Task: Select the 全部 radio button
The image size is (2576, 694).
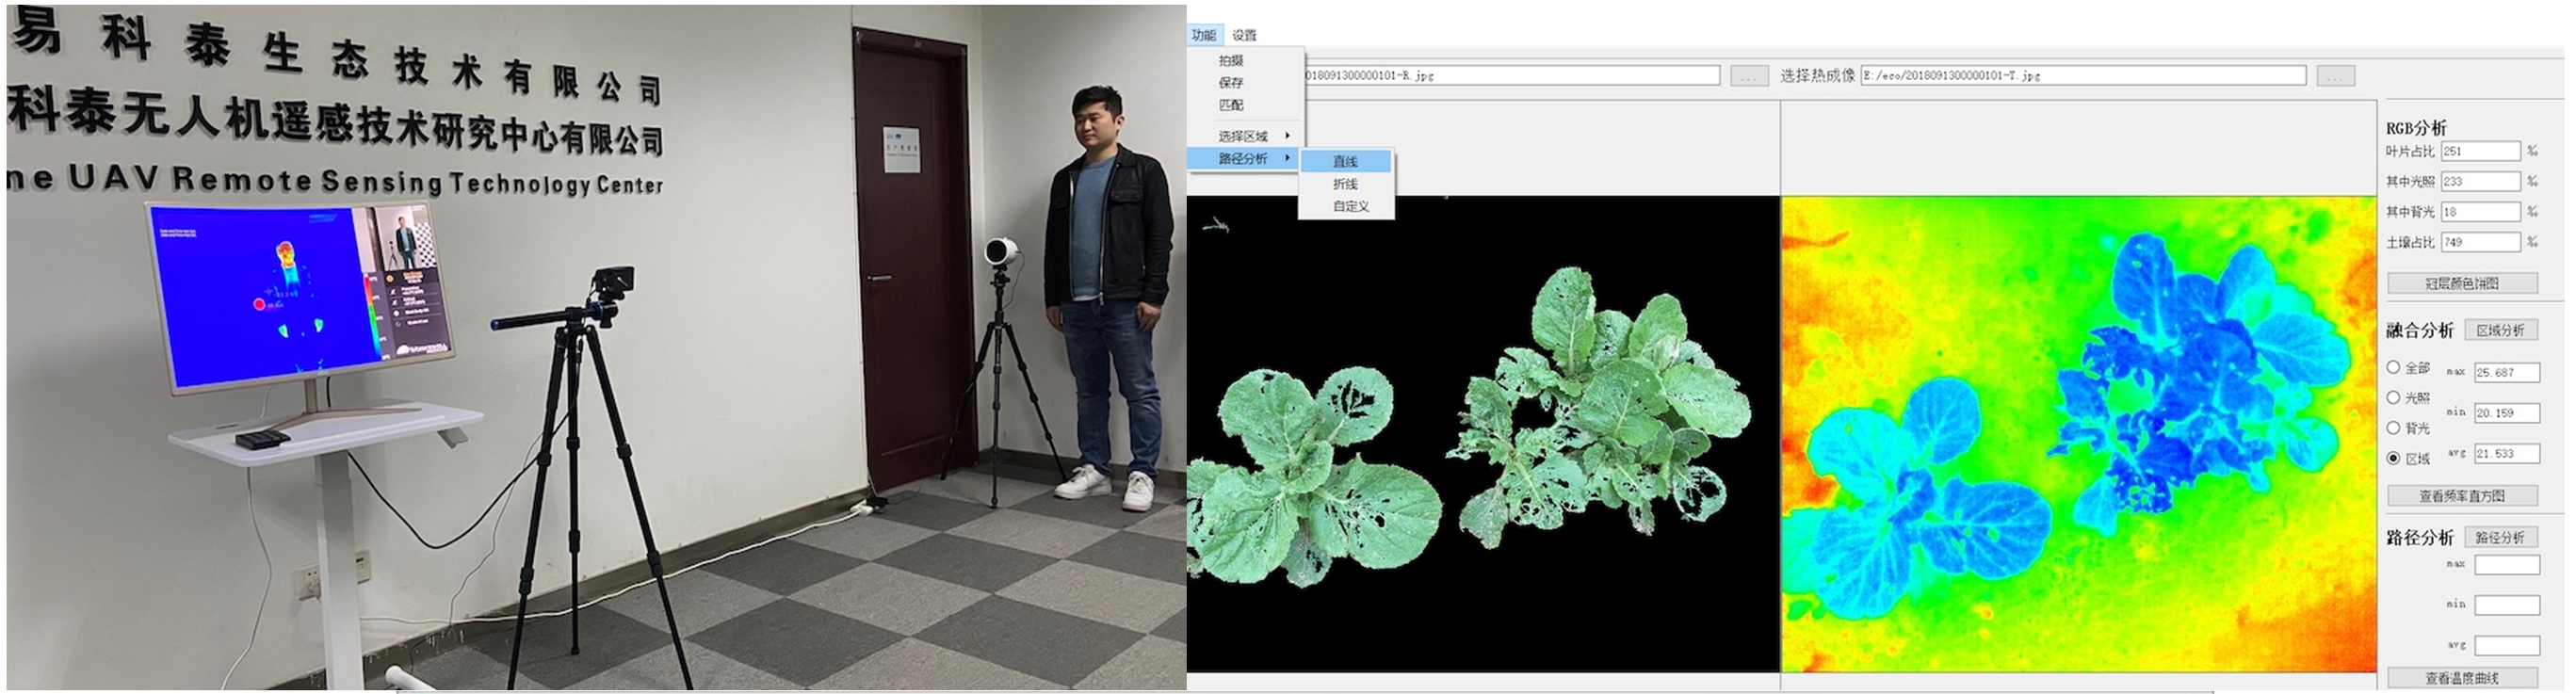Action: 2394,368
